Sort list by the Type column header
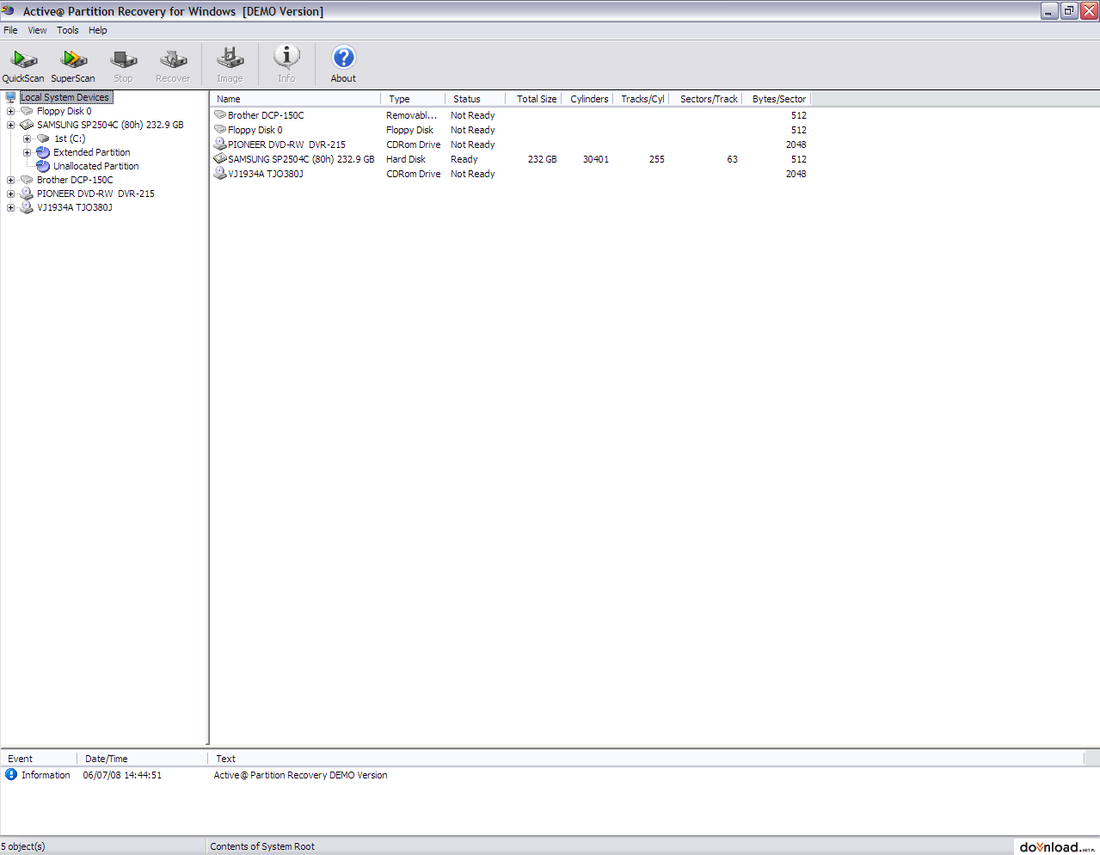 (x=413, y=99)
